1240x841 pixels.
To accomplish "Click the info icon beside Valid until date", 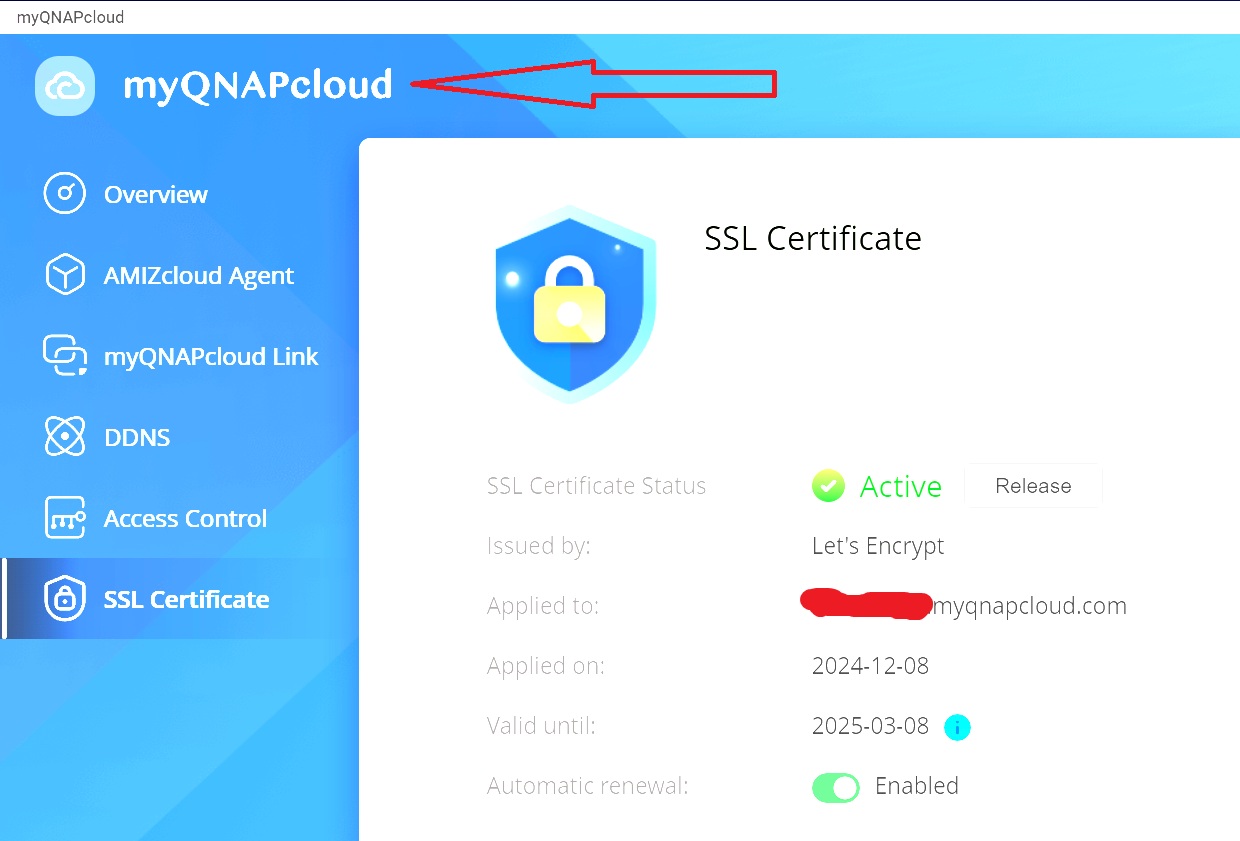I will pyautogui.click(x=957, y=727).
